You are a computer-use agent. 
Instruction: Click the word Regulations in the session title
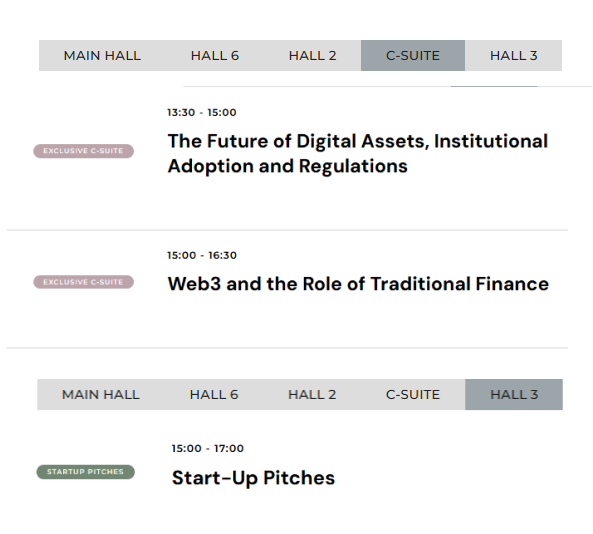(353, 166)
